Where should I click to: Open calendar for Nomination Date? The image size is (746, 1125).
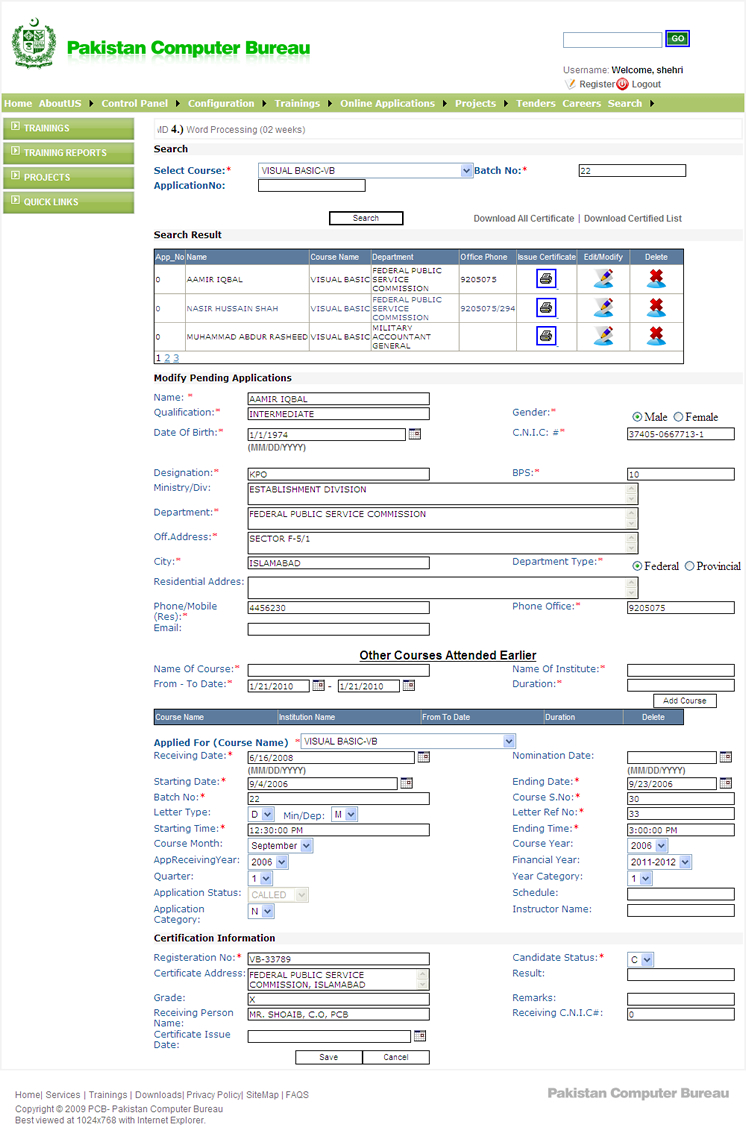pyautogui.click(x=726, y=757)
